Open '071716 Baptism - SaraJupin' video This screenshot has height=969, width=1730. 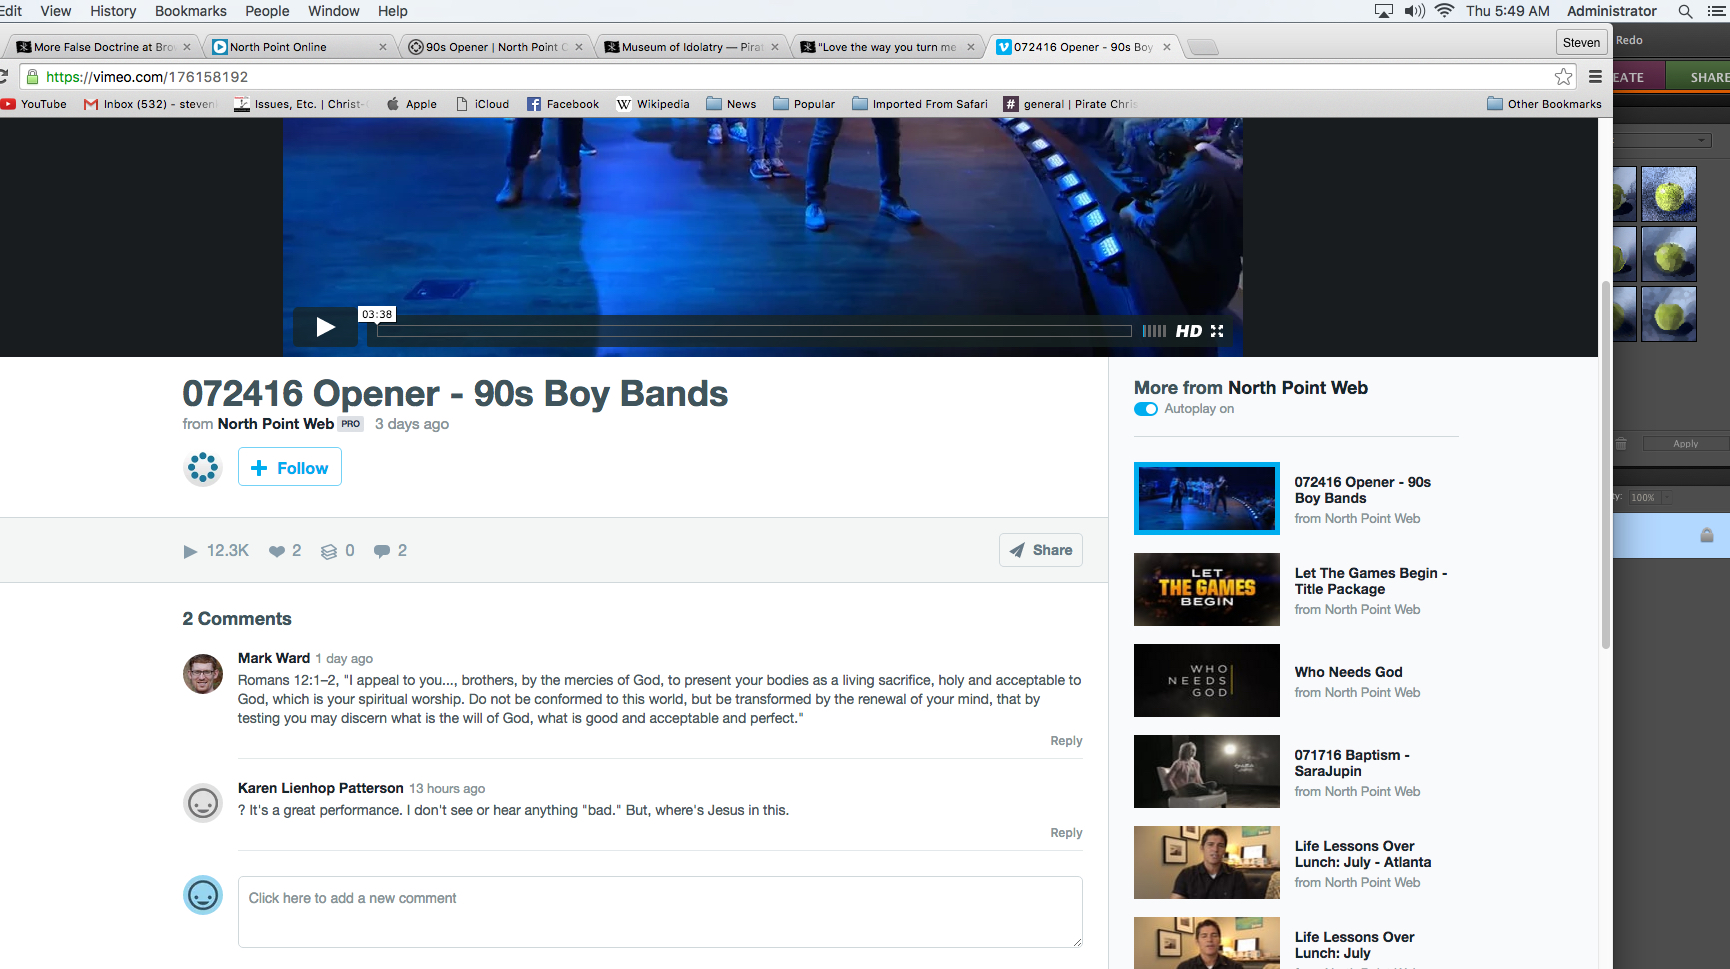coord(1207,772)
